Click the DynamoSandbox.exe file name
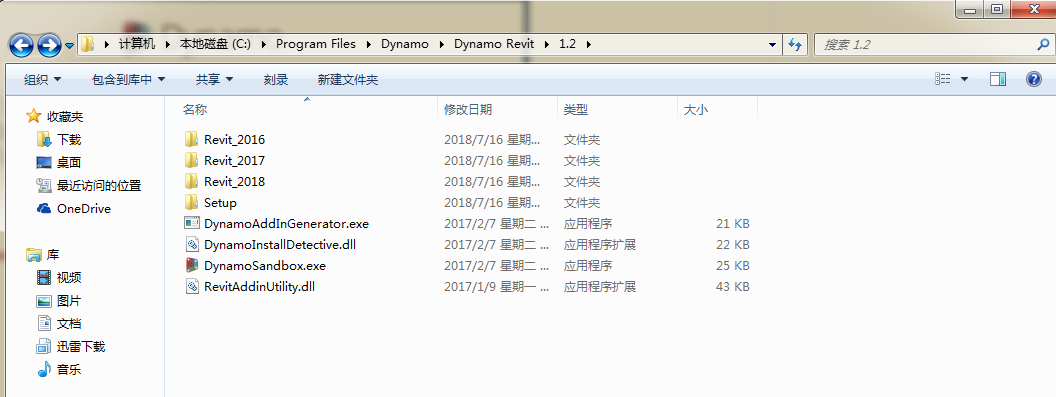1056x397 pixels. [265, 266]
